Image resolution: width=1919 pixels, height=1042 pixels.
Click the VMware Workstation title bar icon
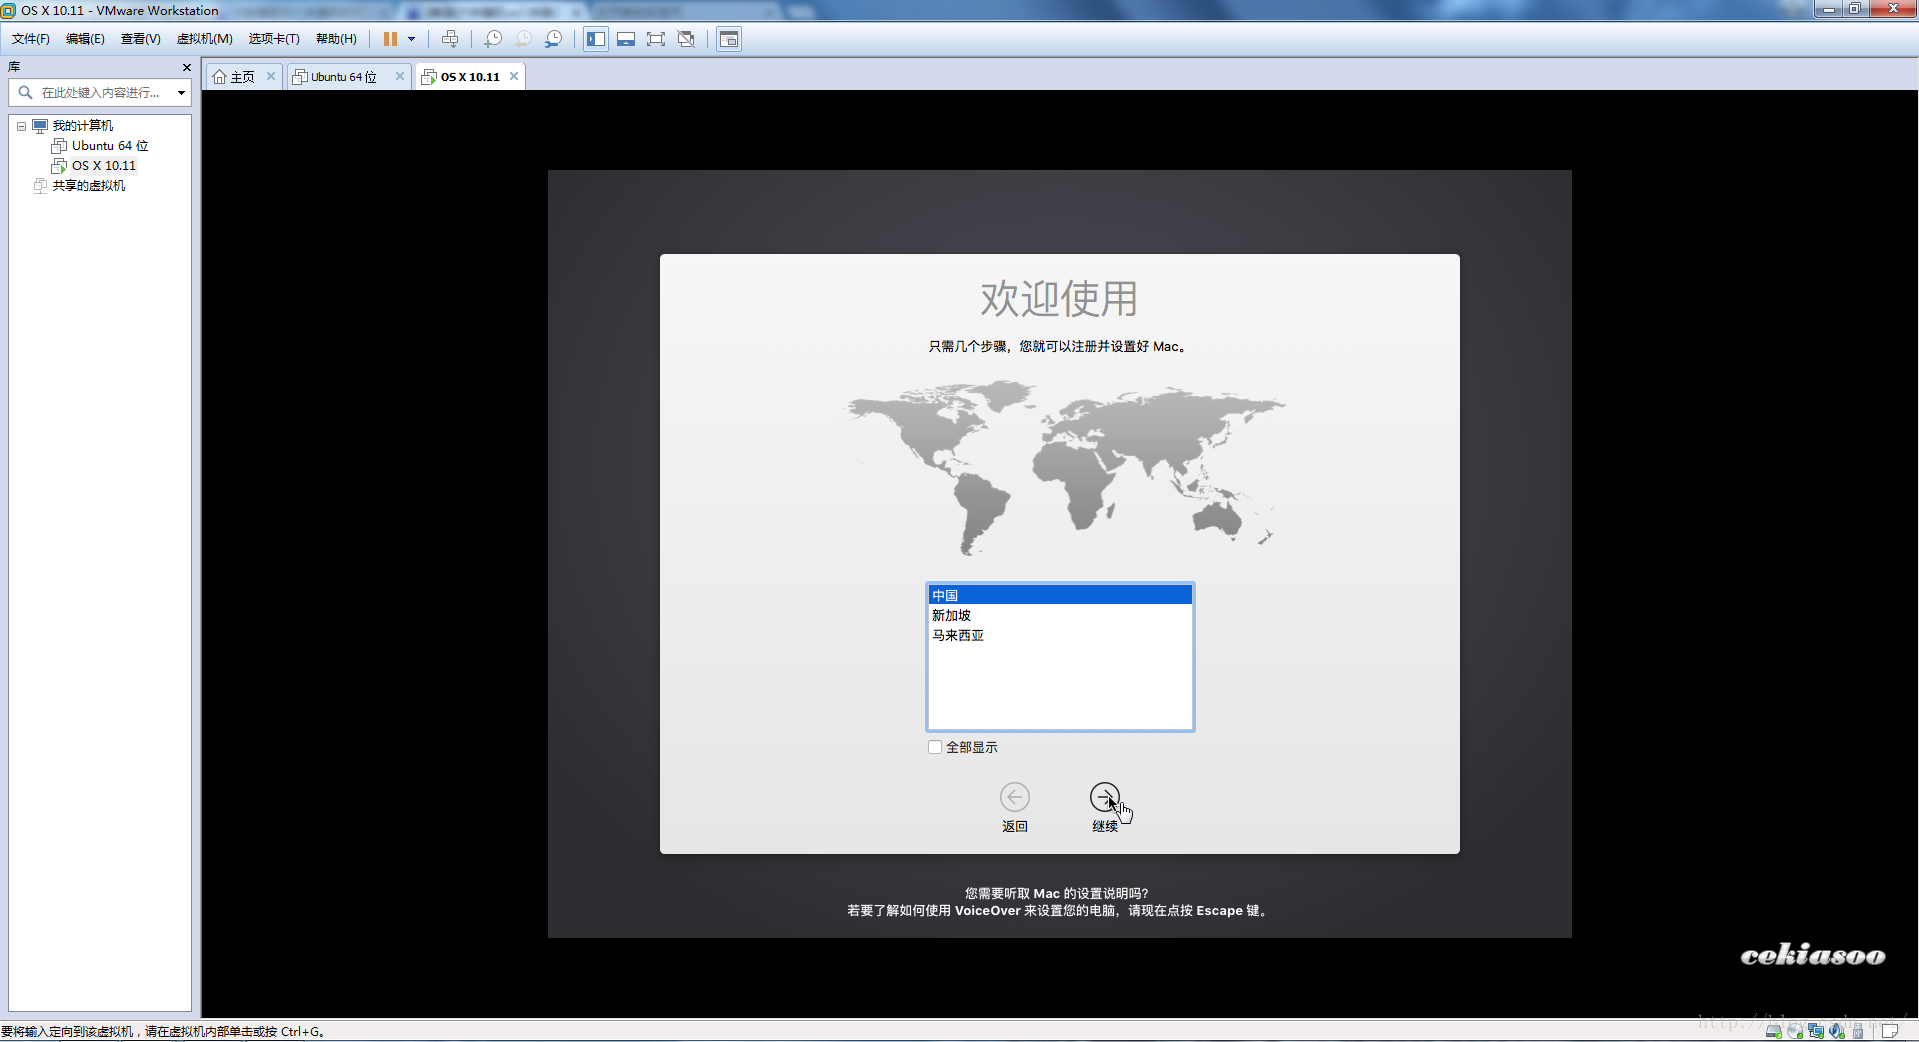tap(9, 11)
